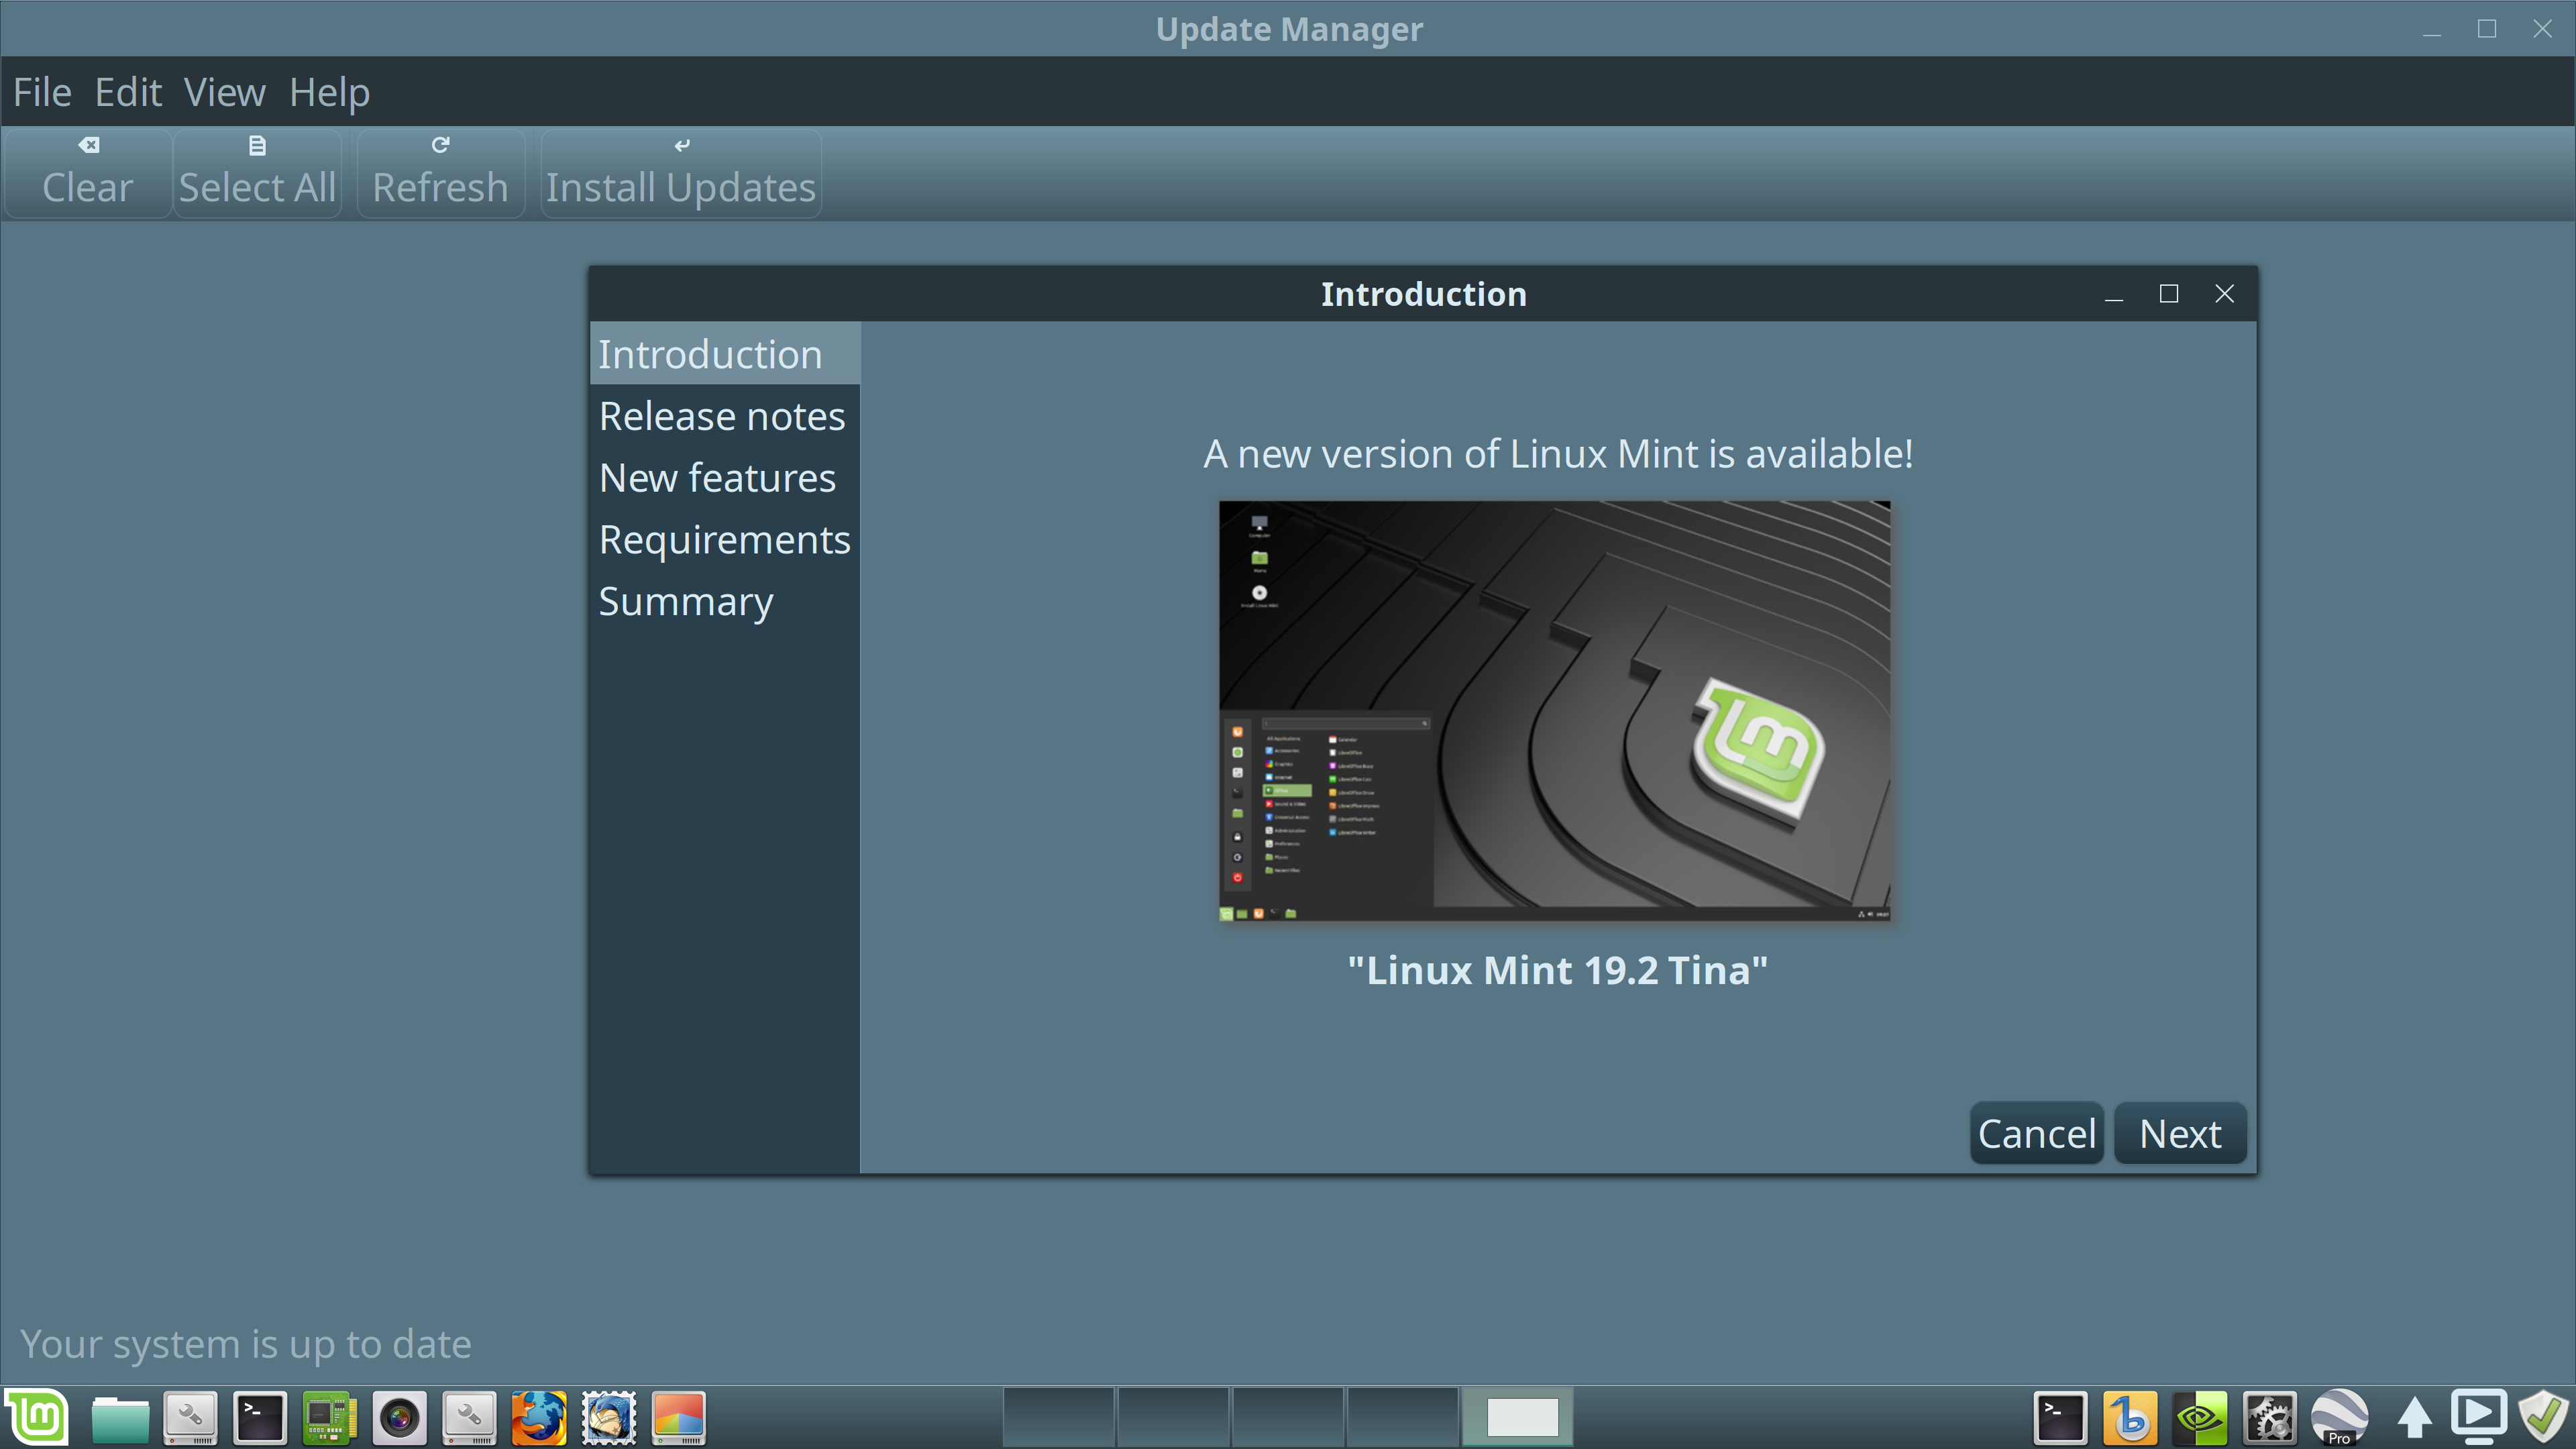The width and height of the screenshot is (2576, 1449).
Task: Open the View menu
Action: pos(224,93)
